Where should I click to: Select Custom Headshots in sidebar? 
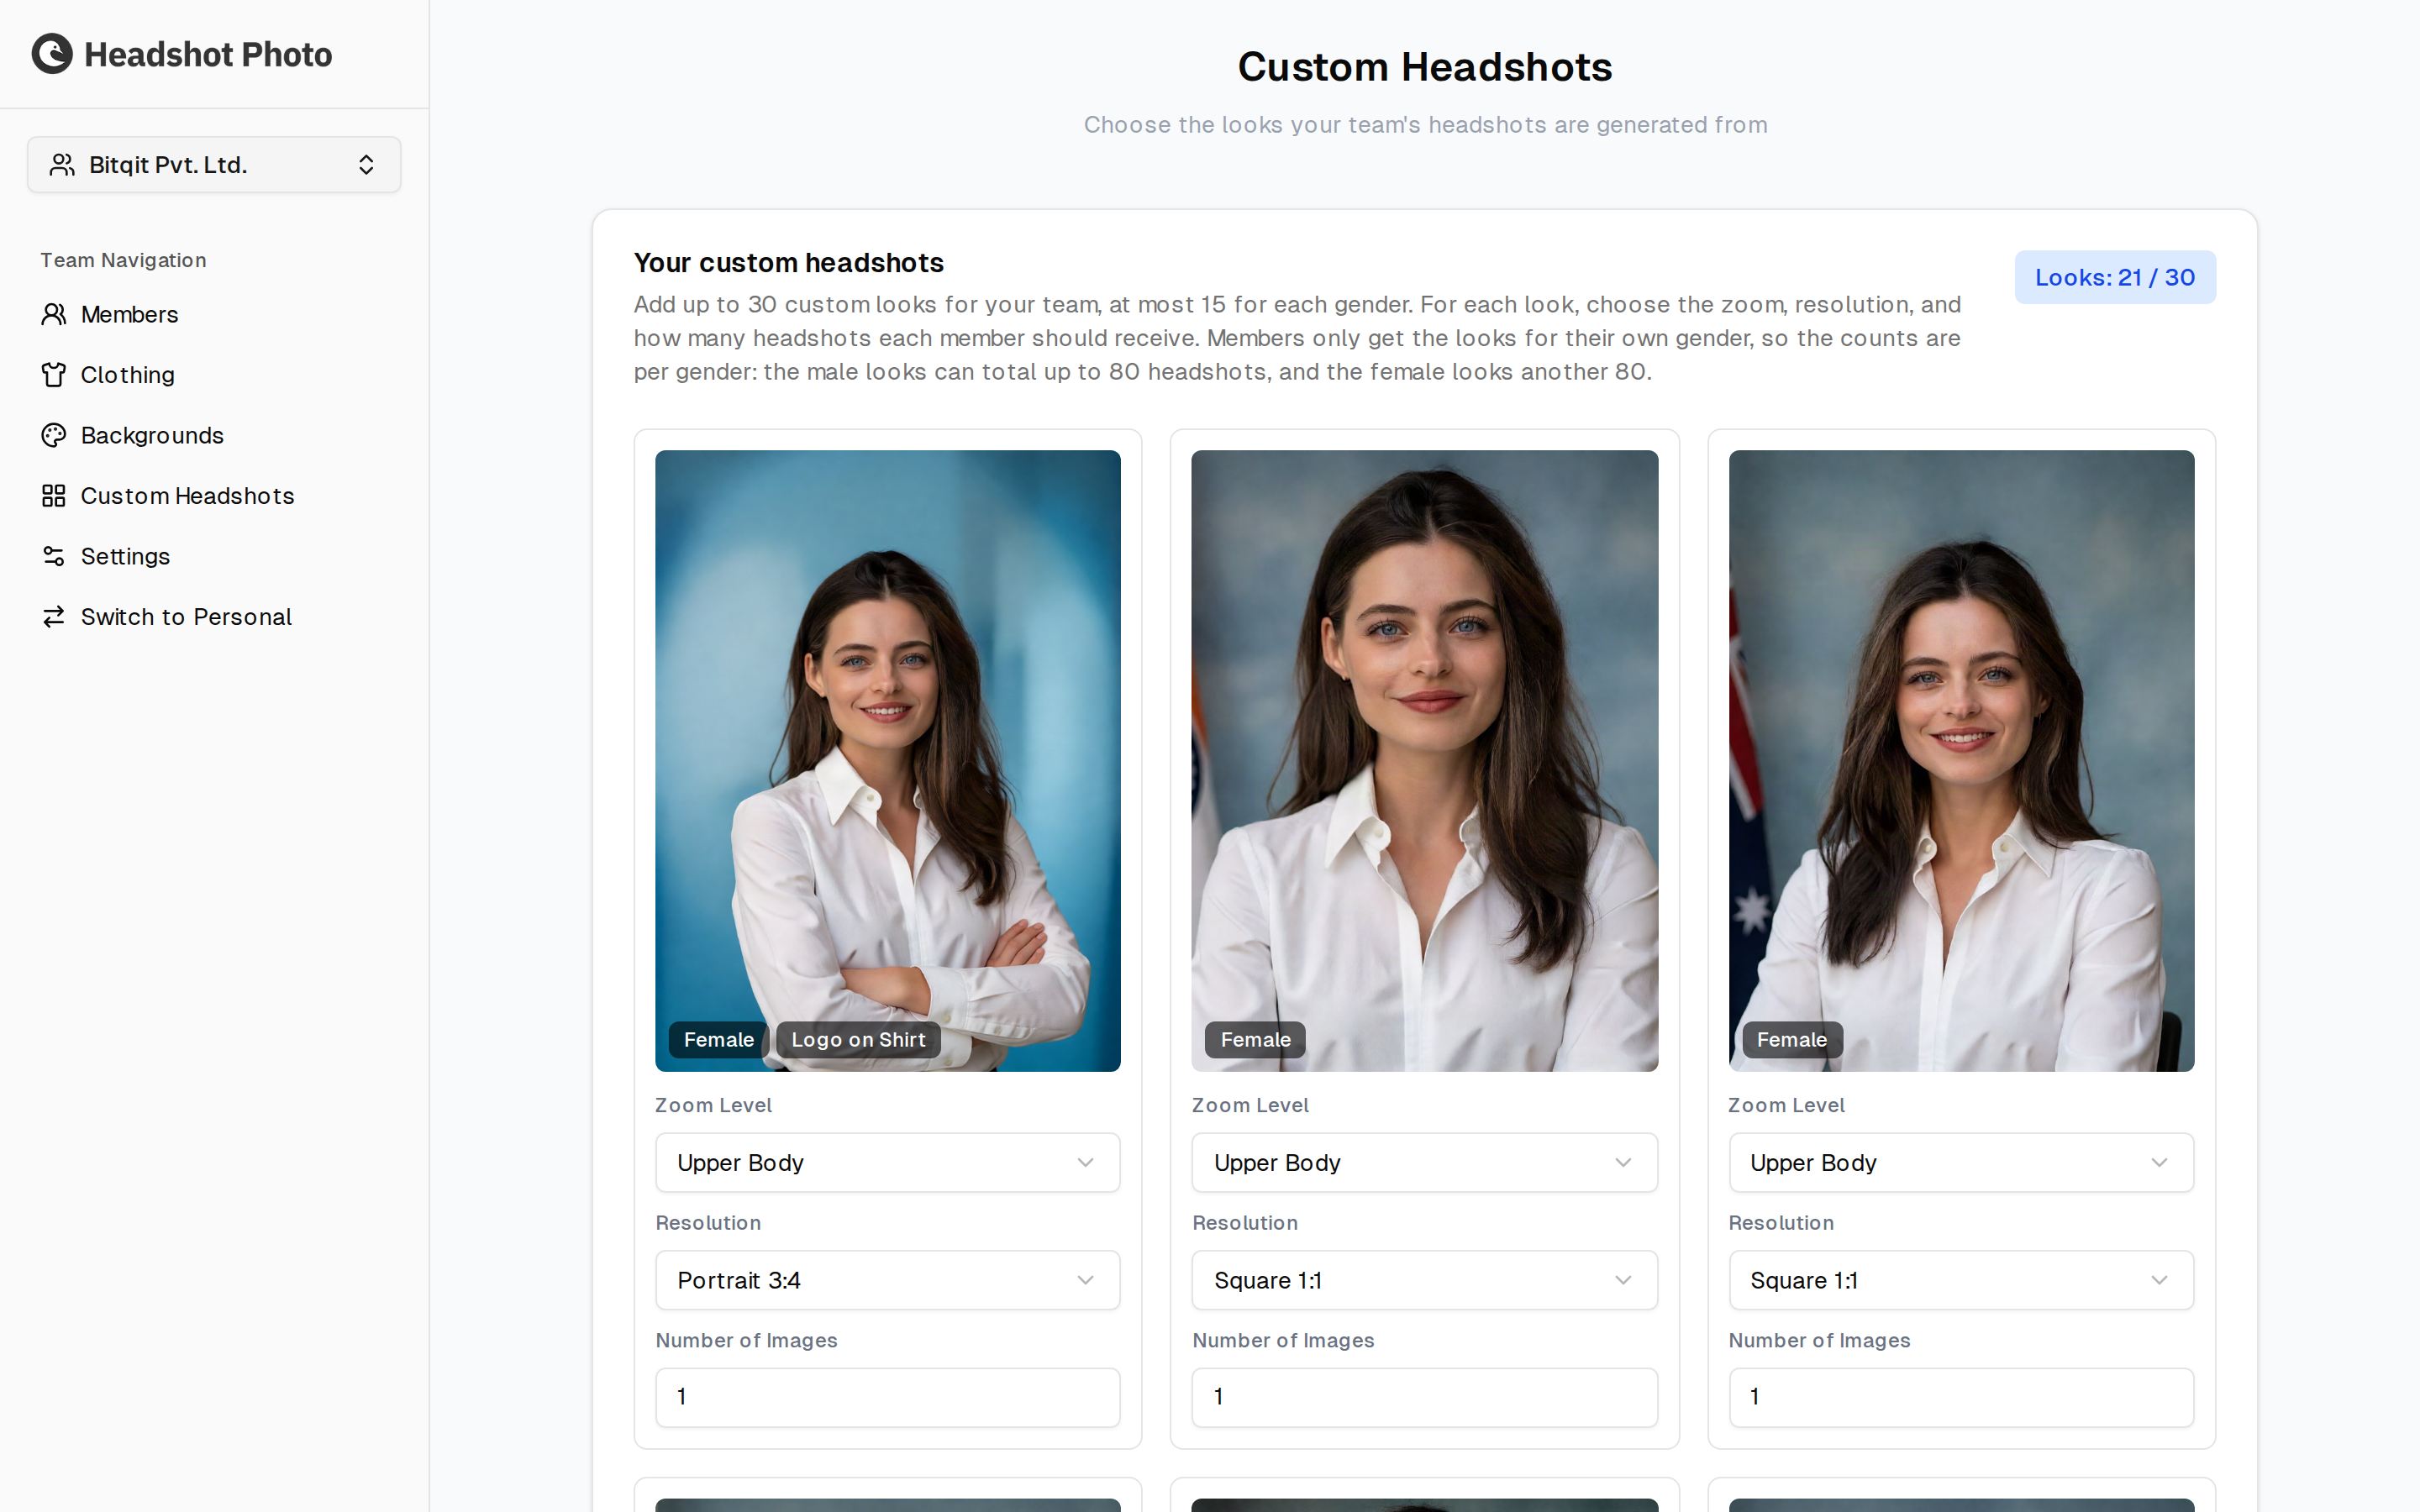(187, 496)
